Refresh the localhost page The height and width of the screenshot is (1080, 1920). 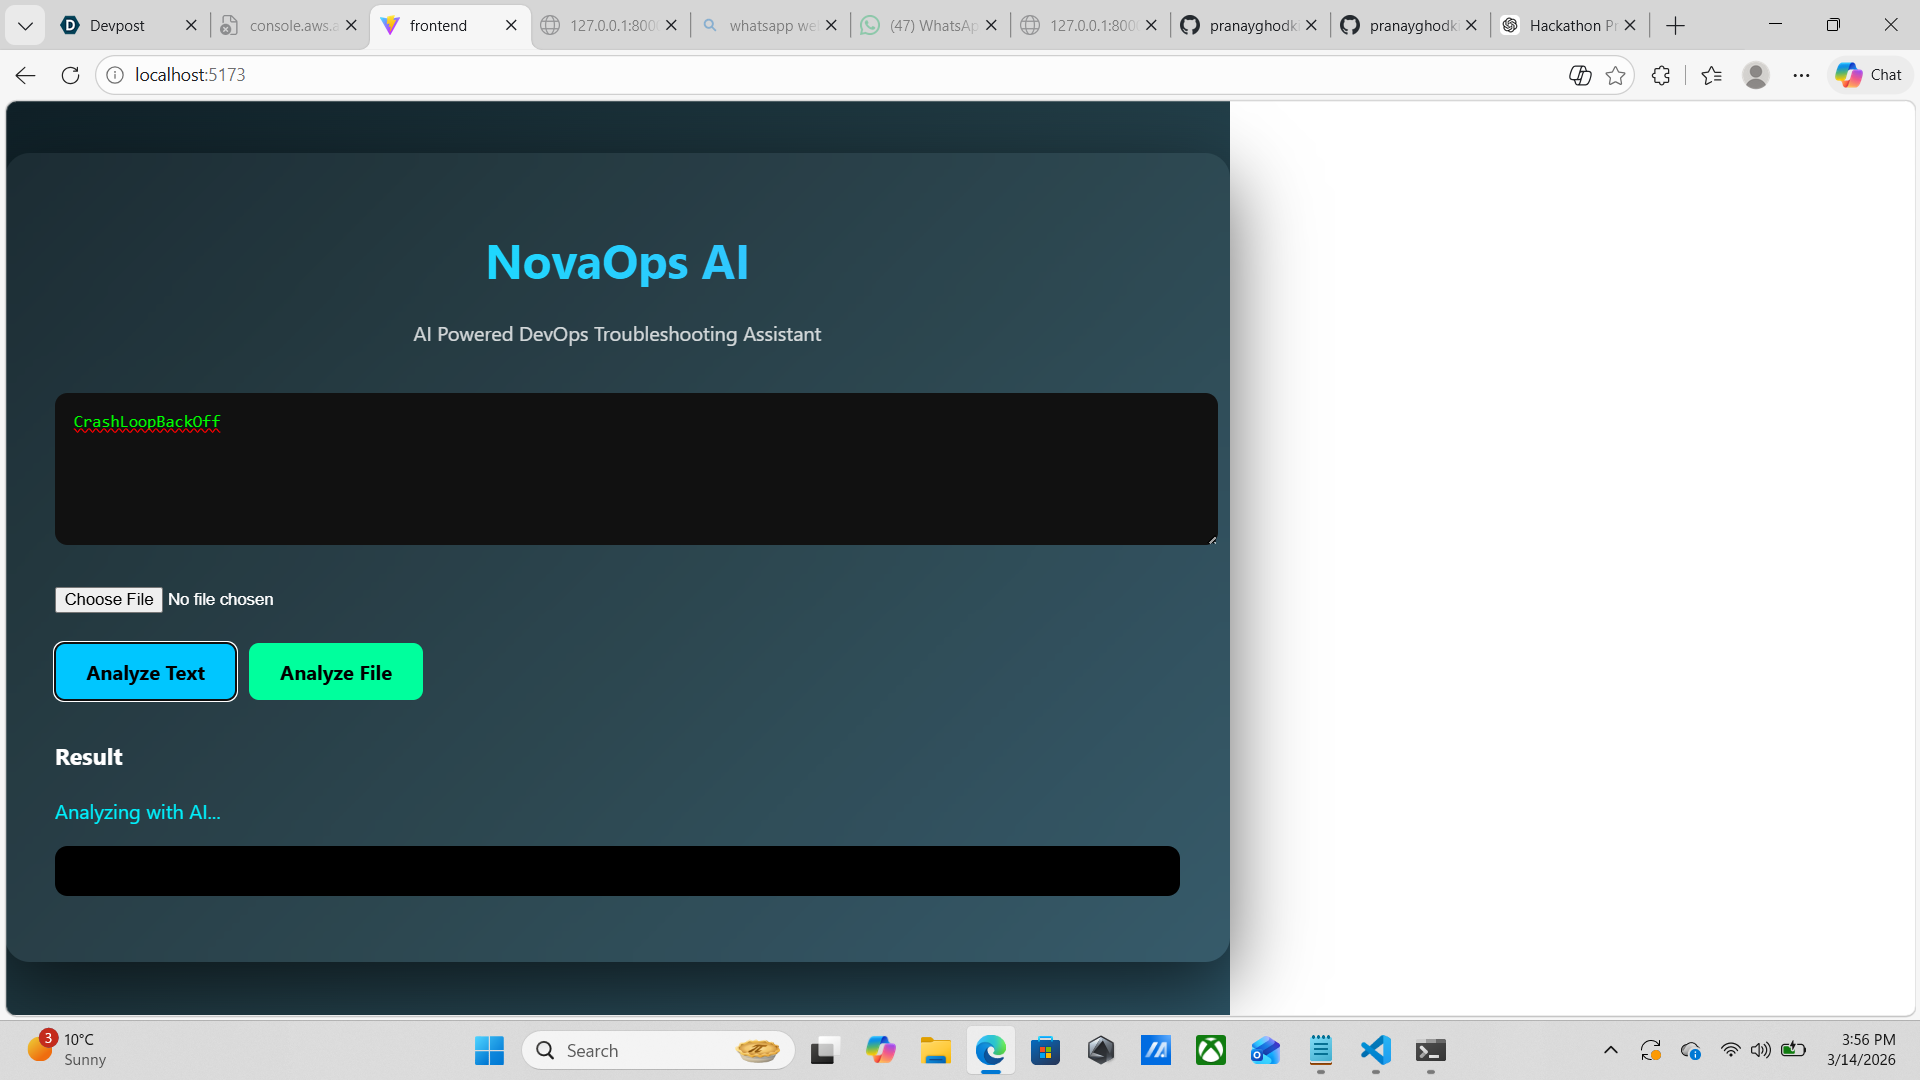70,75
